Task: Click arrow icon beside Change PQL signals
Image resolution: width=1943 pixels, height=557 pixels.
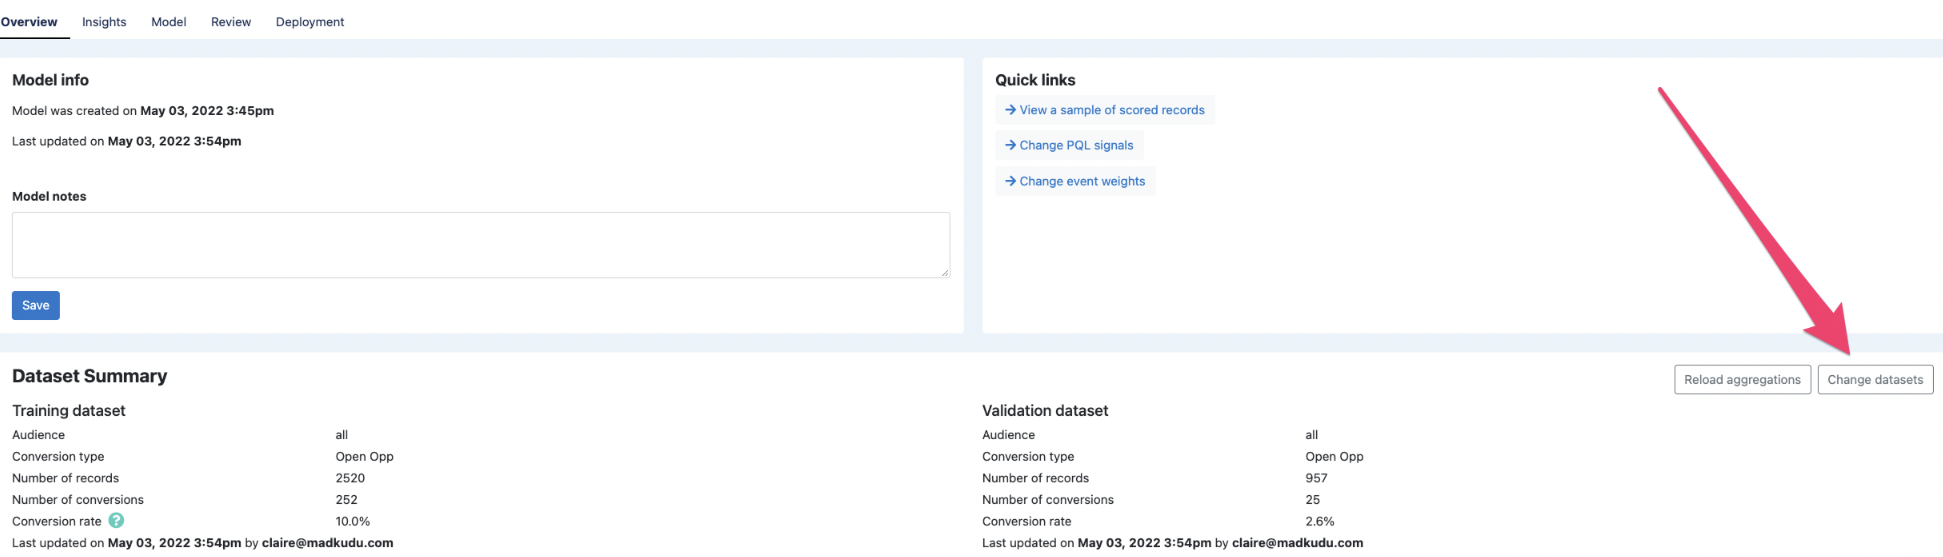Action: tap(1010, 145)
